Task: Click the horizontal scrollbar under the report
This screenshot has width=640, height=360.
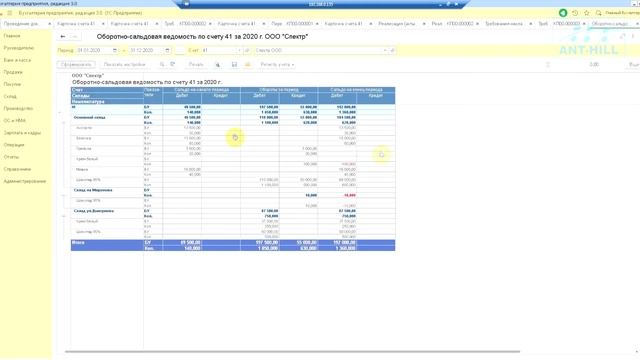Action: (292, 351)
